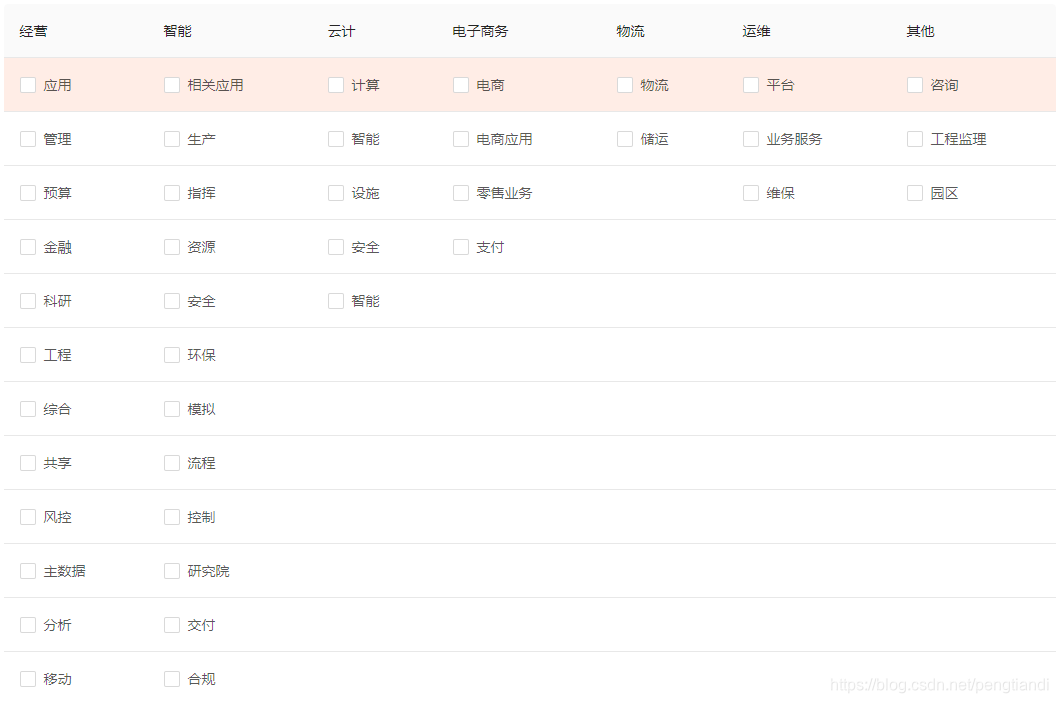Select the 预算 checkbox
Viewport: 1058px width, 703px height.
28,193
